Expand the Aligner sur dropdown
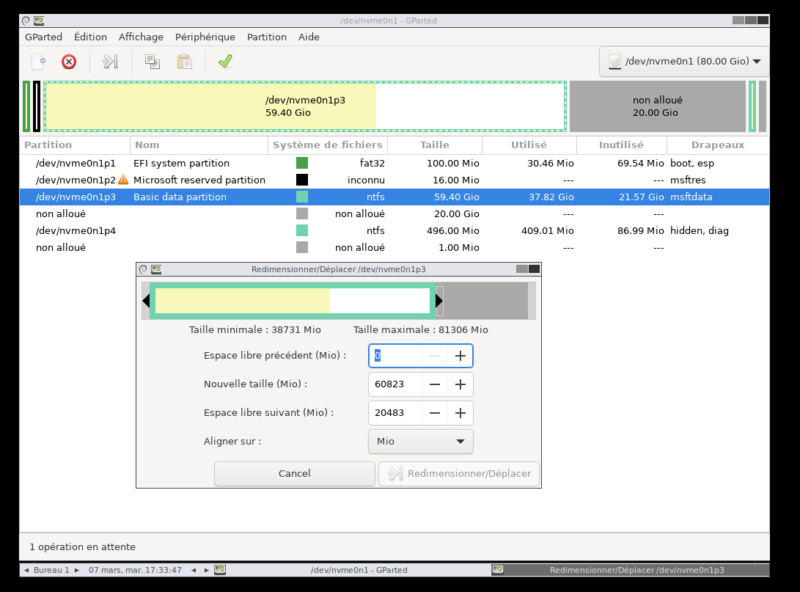Viewport: 800px width, 592px height. click(420, 441)
